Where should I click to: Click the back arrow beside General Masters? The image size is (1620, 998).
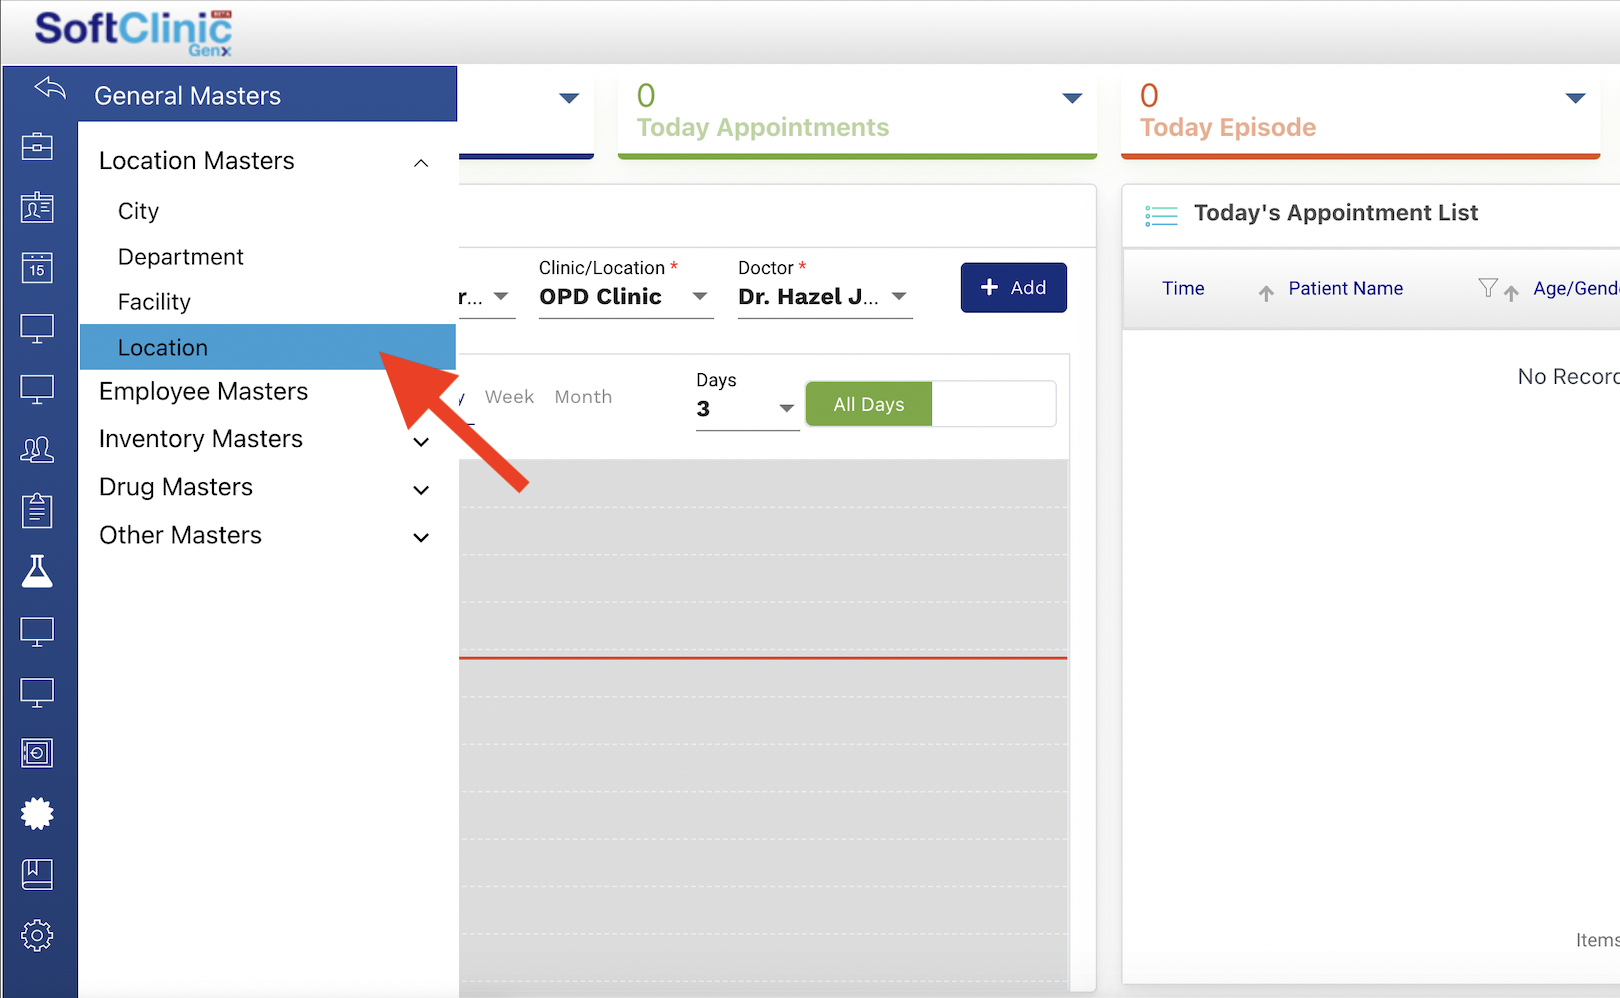[x=49, y=89]
